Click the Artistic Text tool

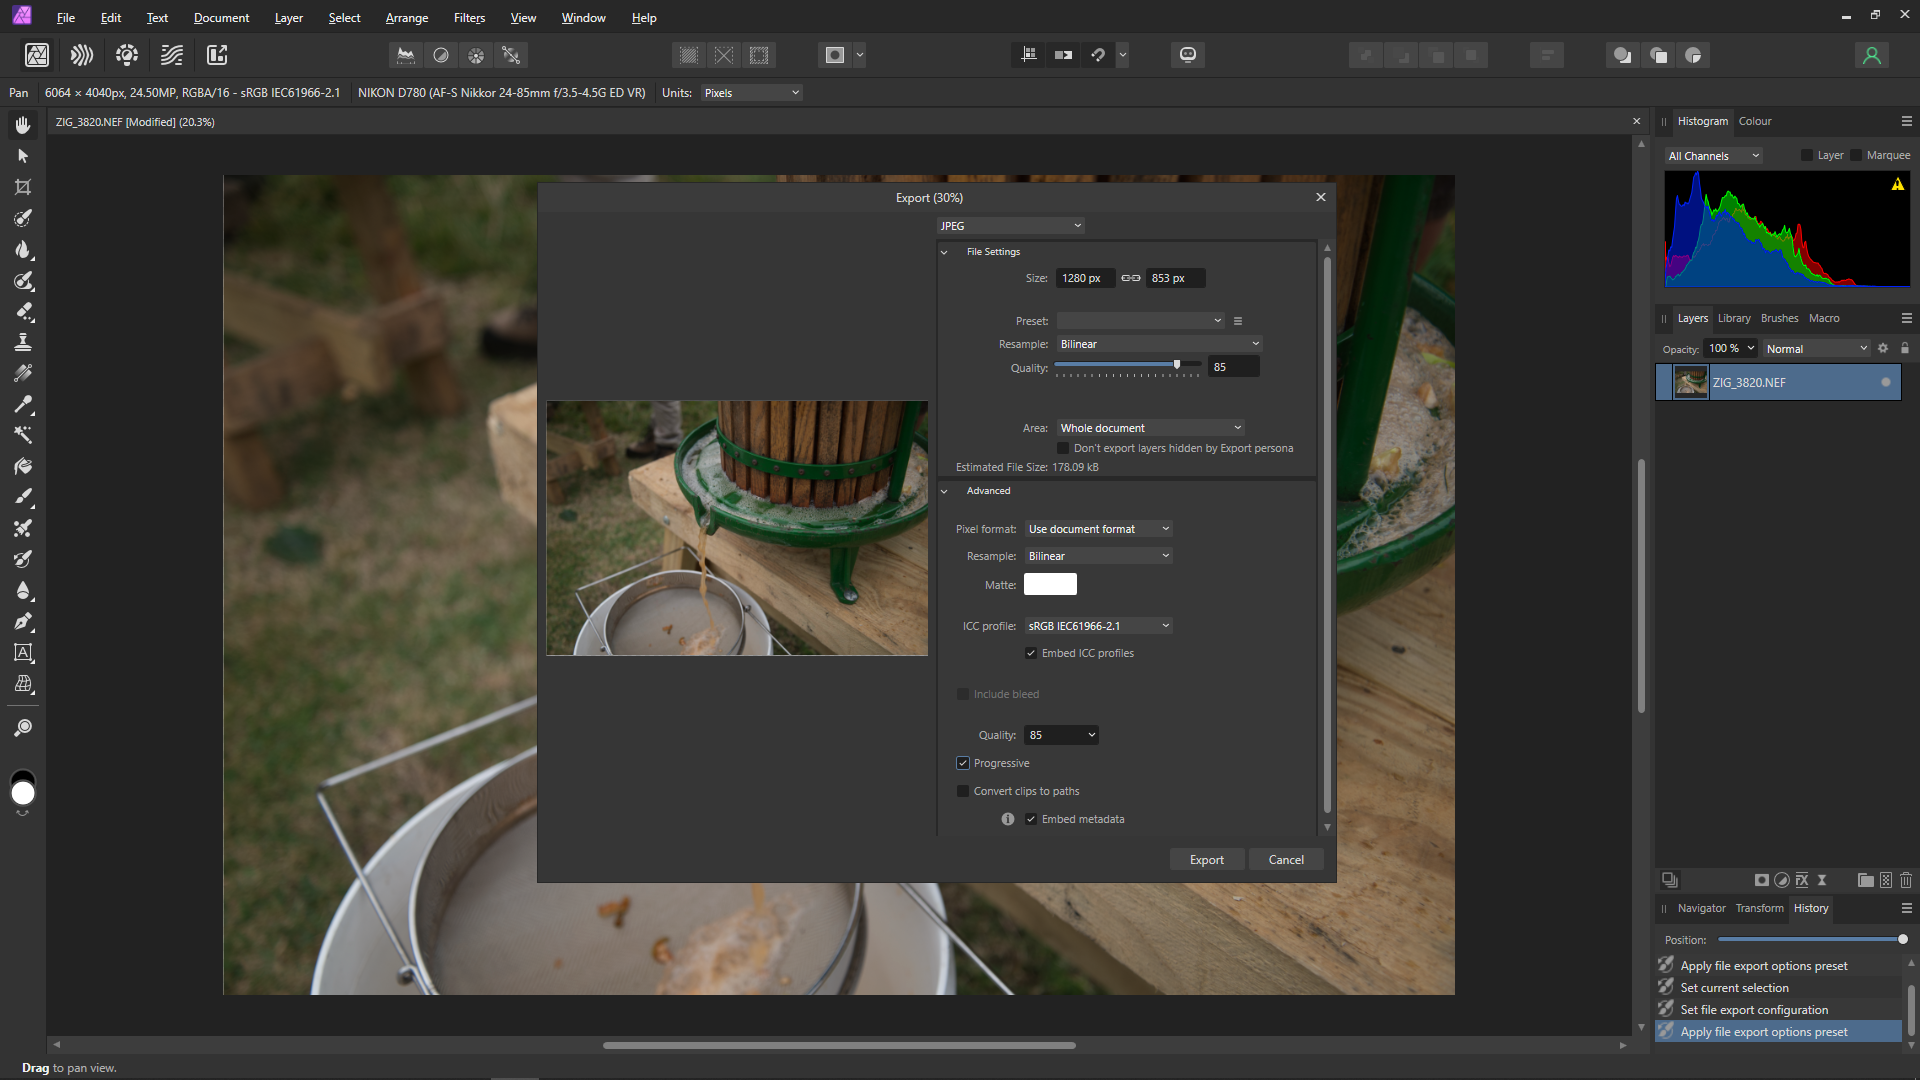pos(23,653)
